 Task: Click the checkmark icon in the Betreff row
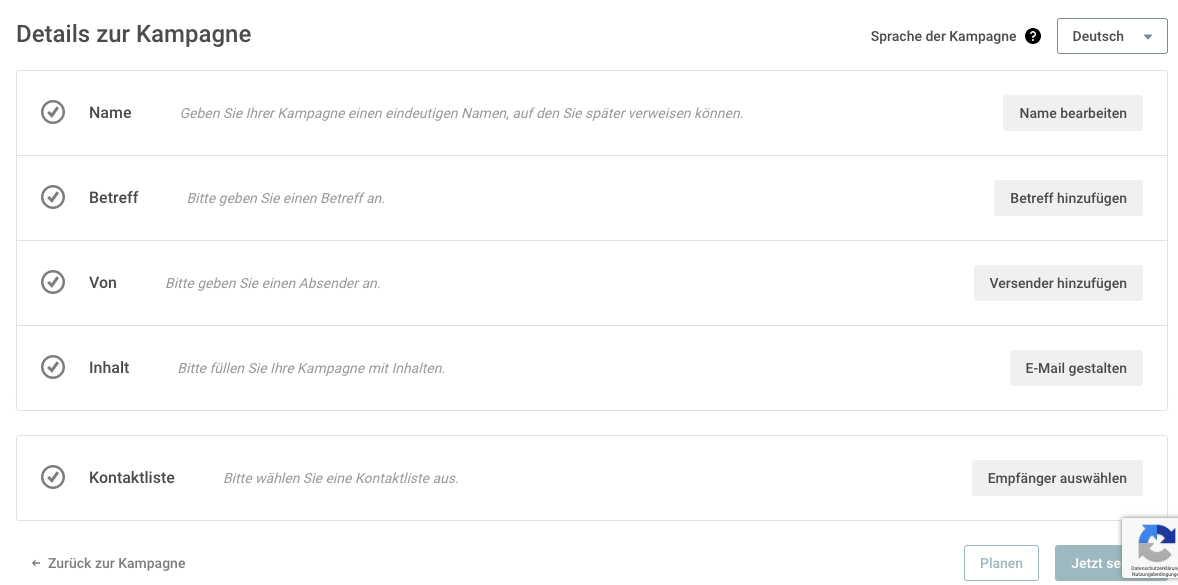tap(53, 198)
